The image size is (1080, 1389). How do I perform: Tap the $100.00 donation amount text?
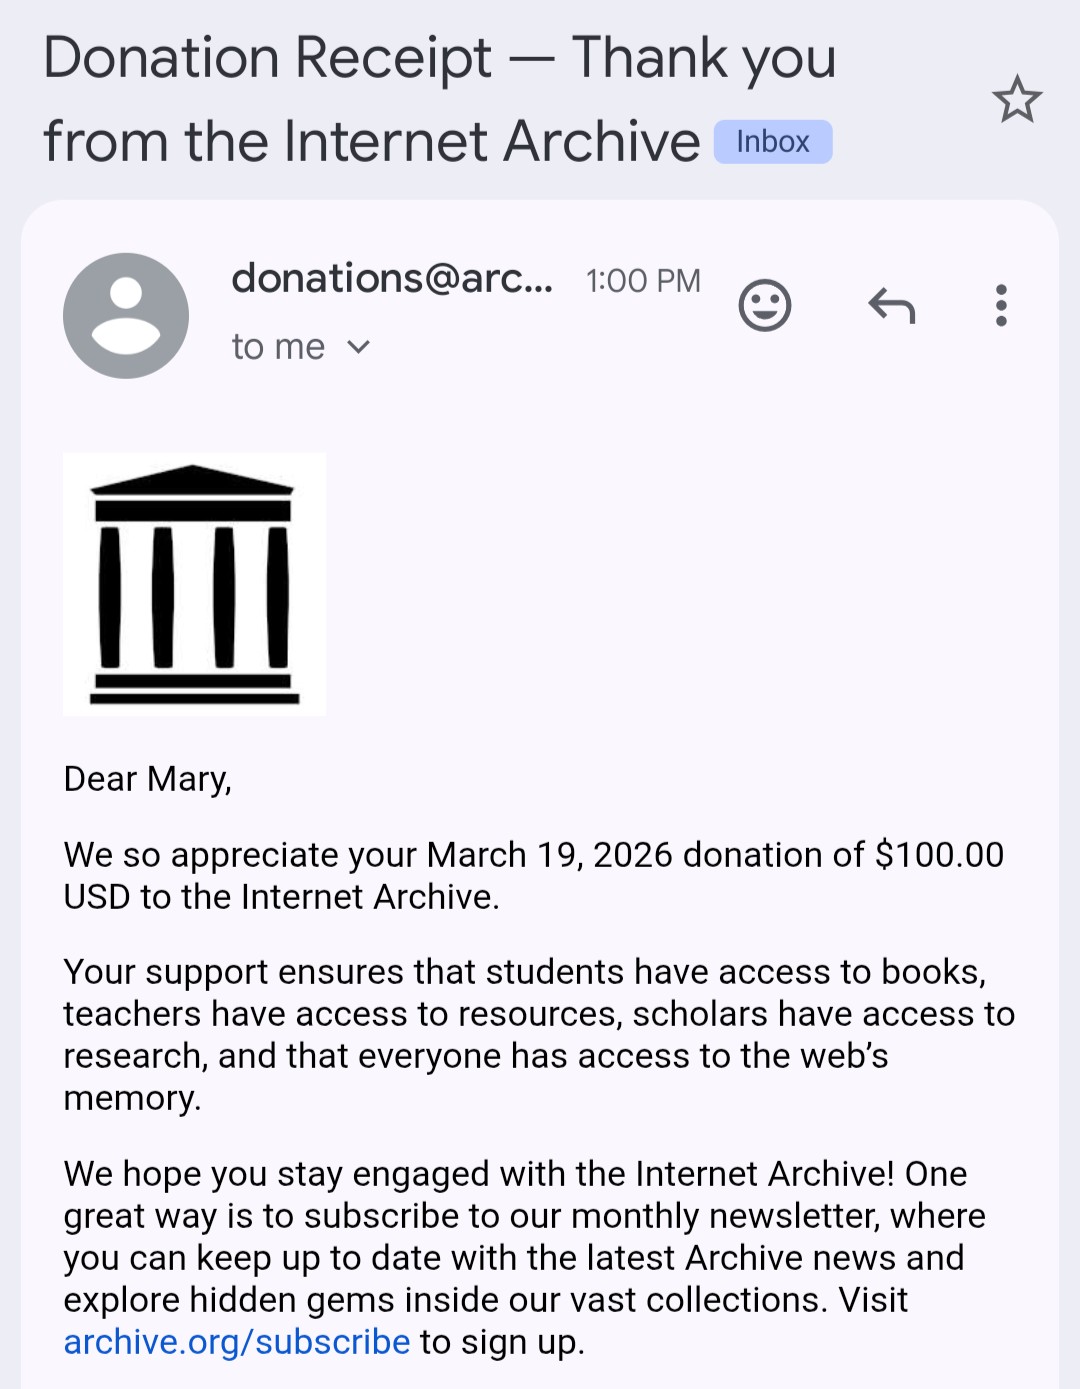[x=939, y=855]
